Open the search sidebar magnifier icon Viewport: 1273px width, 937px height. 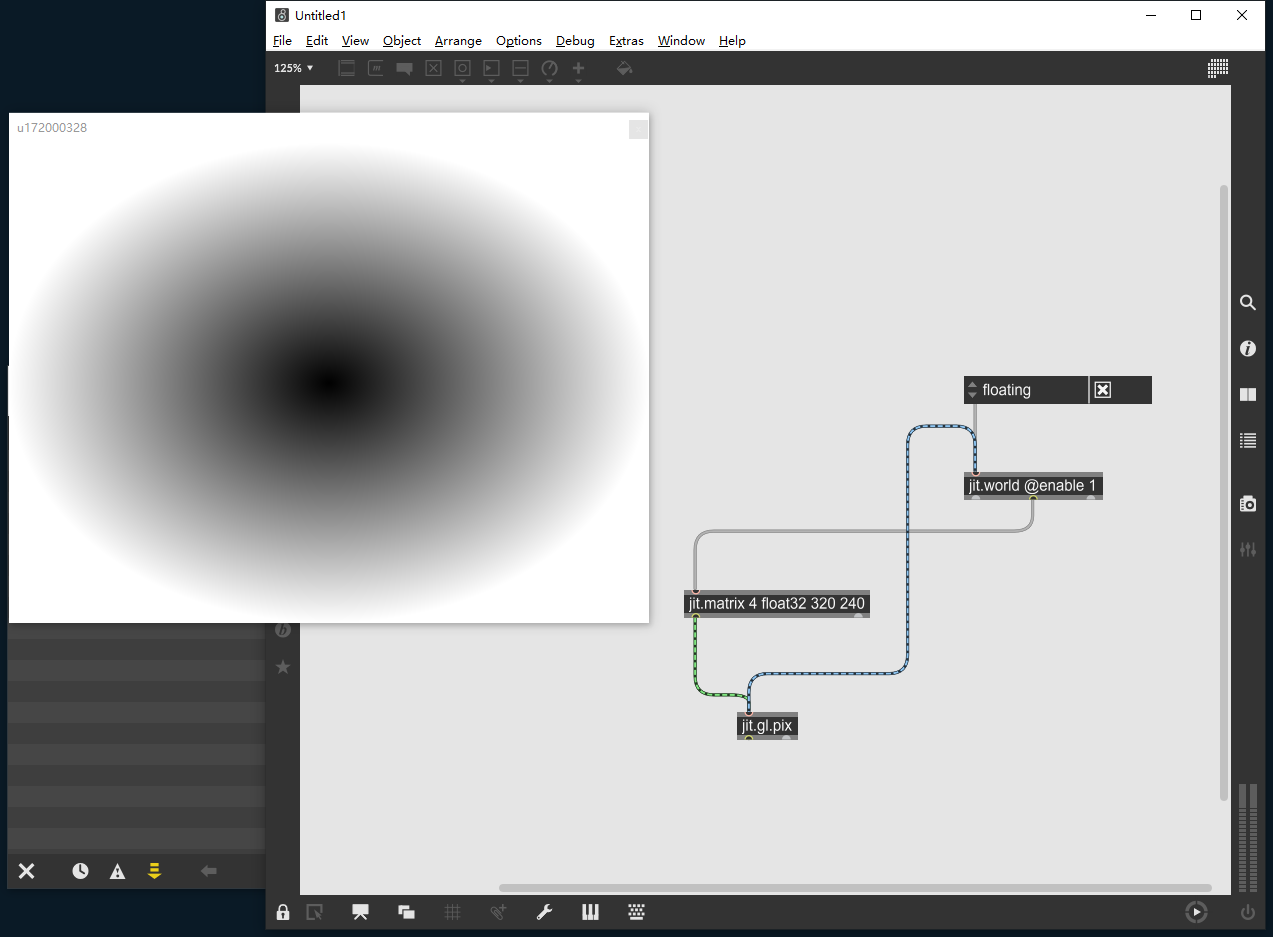1248,302
